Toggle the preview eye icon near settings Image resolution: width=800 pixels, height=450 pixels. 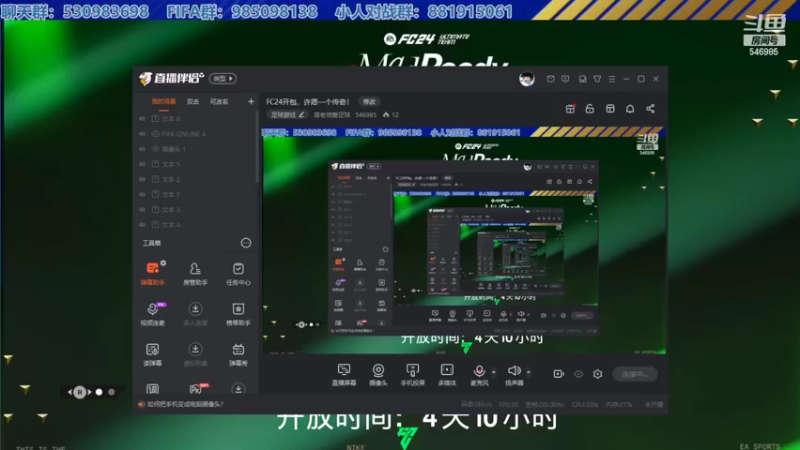[578, 374]
